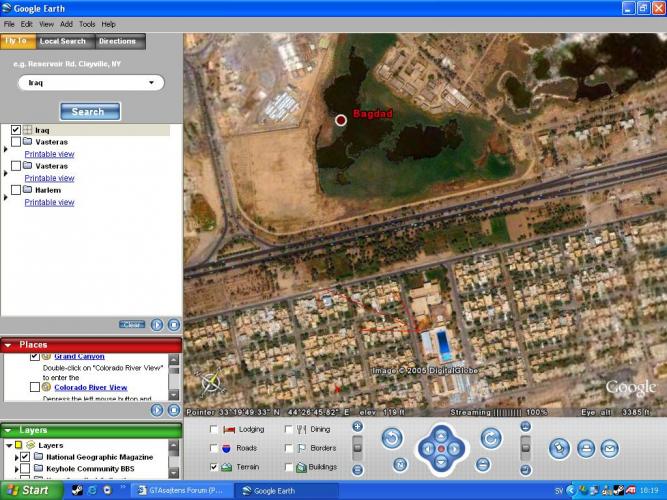Uncheck the Iraq search result checkbox
Image resolution: width=667 pixels, height=500 pixels.
click(x=16, y=130)
